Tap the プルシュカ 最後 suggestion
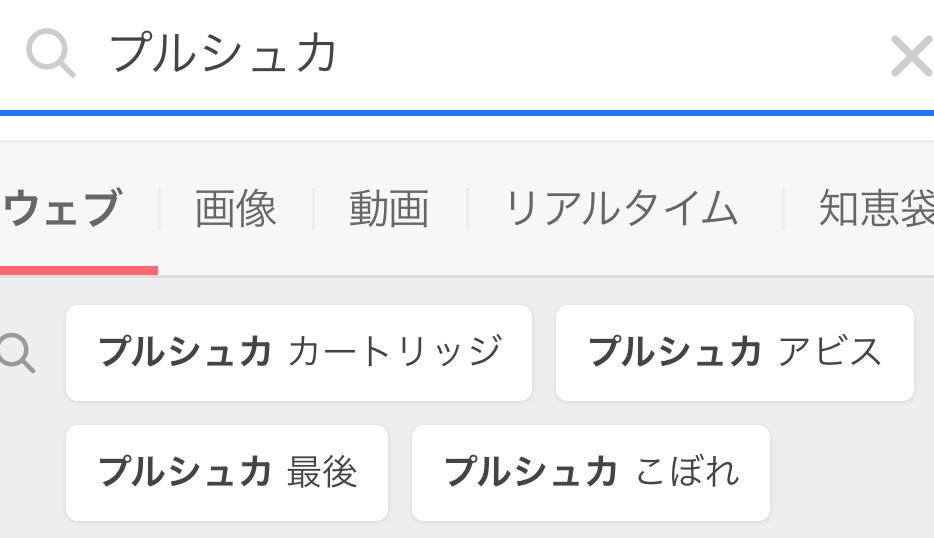 click(x=226, y=473)
